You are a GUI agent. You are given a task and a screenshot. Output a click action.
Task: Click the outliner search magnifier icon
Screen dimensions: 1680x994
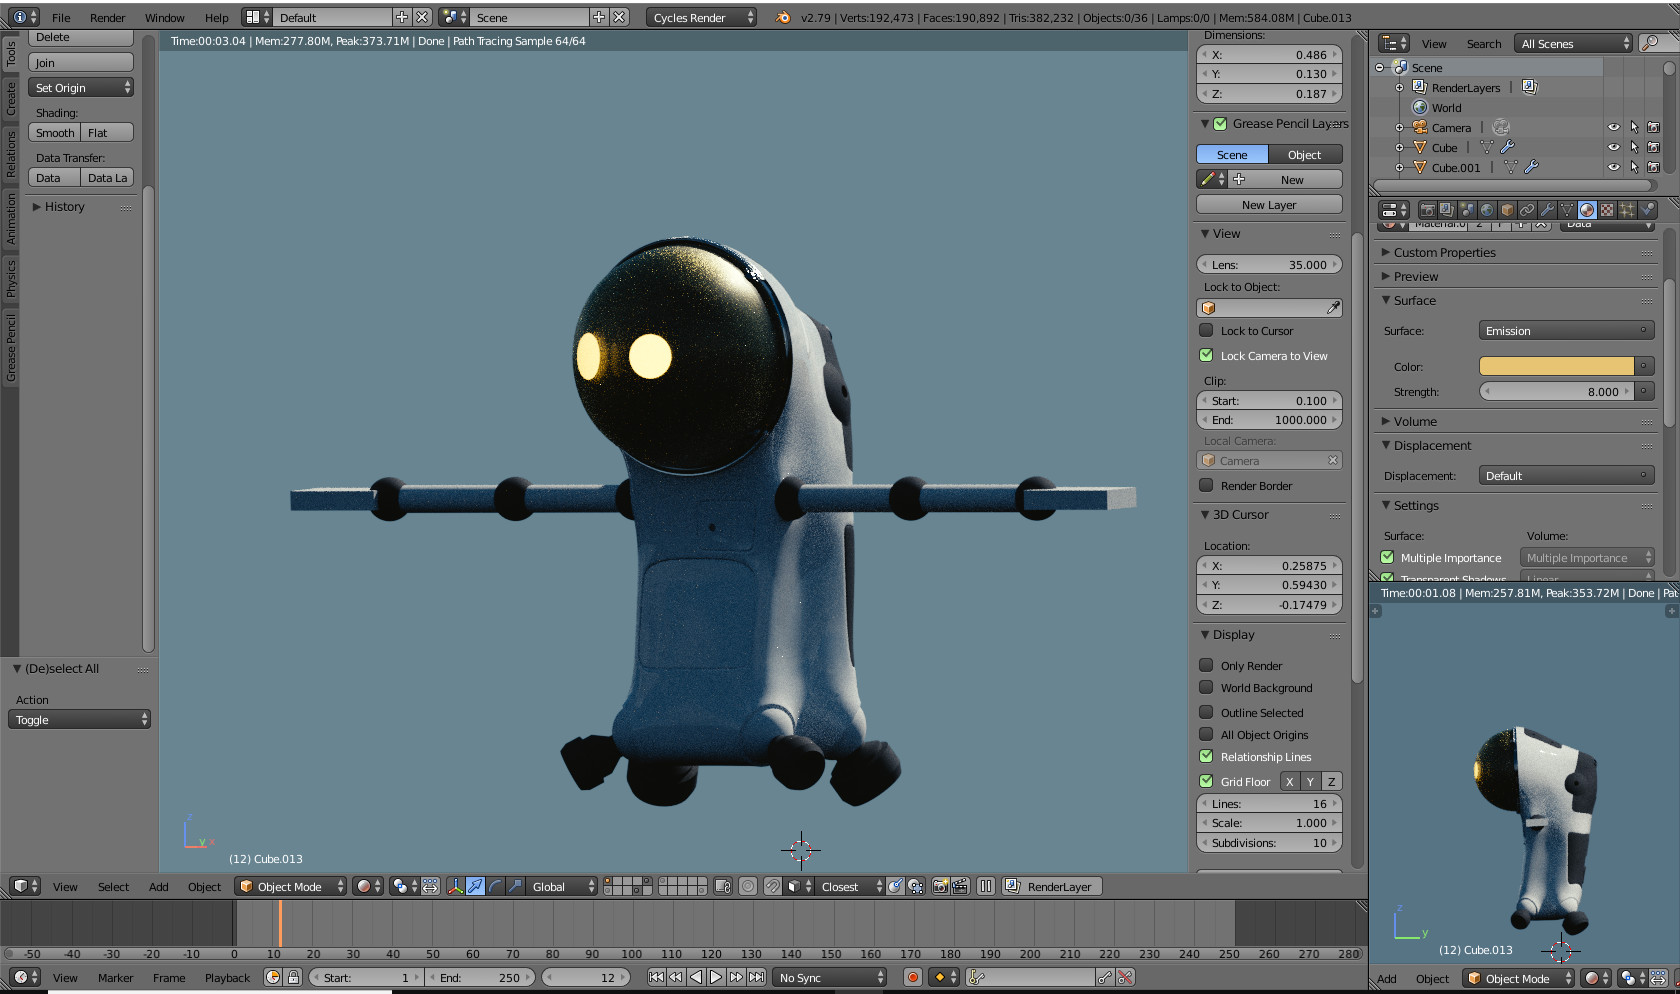pyautogui.click(x=1651, y=43)
